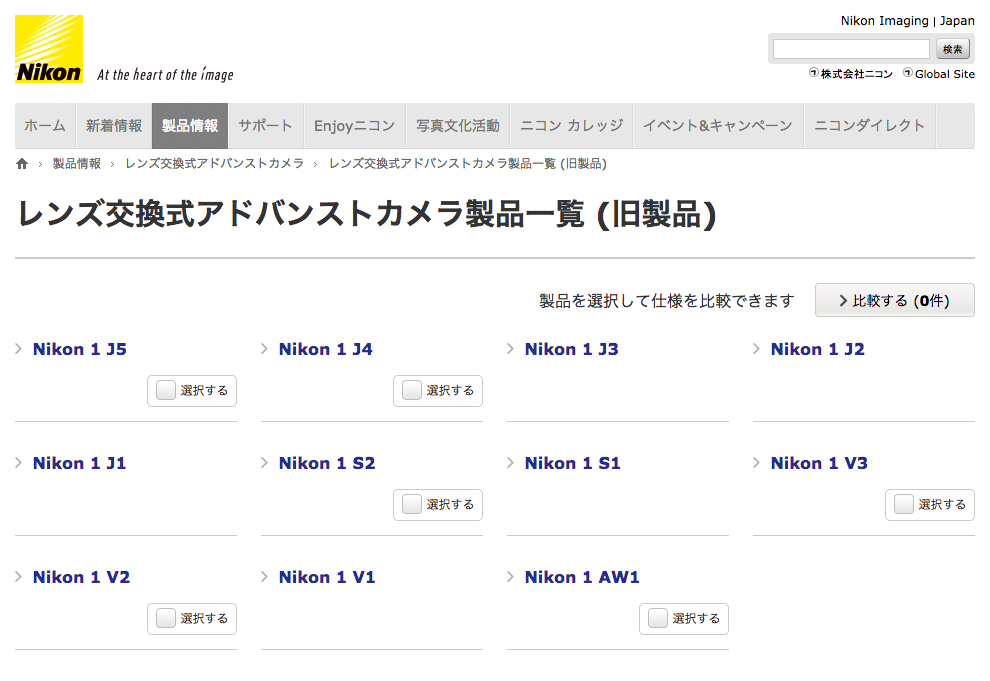
Task: Click レンズ交換式アドバンストカメラ製品一覧 (旧製品) in breadcrumb
Action: click(468, 164)
